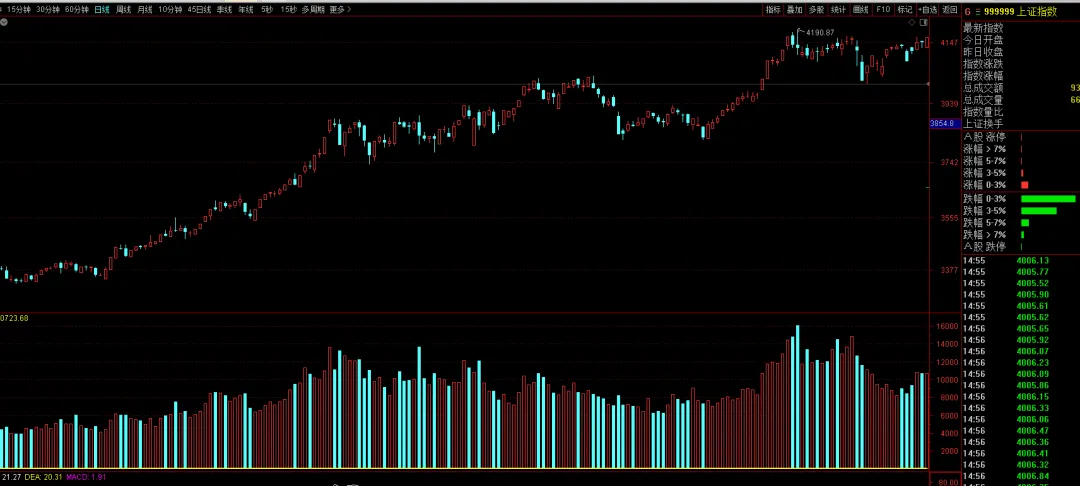The height and width of the screenshot is (486, 1080).
Task: Select the 季线 quarterly period
Action: coord(224,10)
